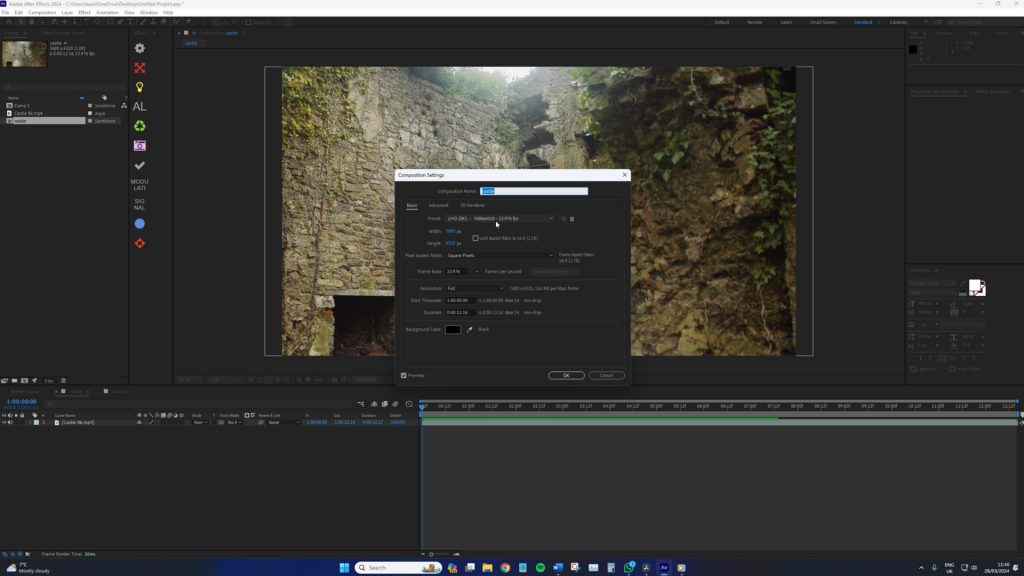Open the Composition menu
Viewport: 1024px width, 576px height.
(42, 12)
